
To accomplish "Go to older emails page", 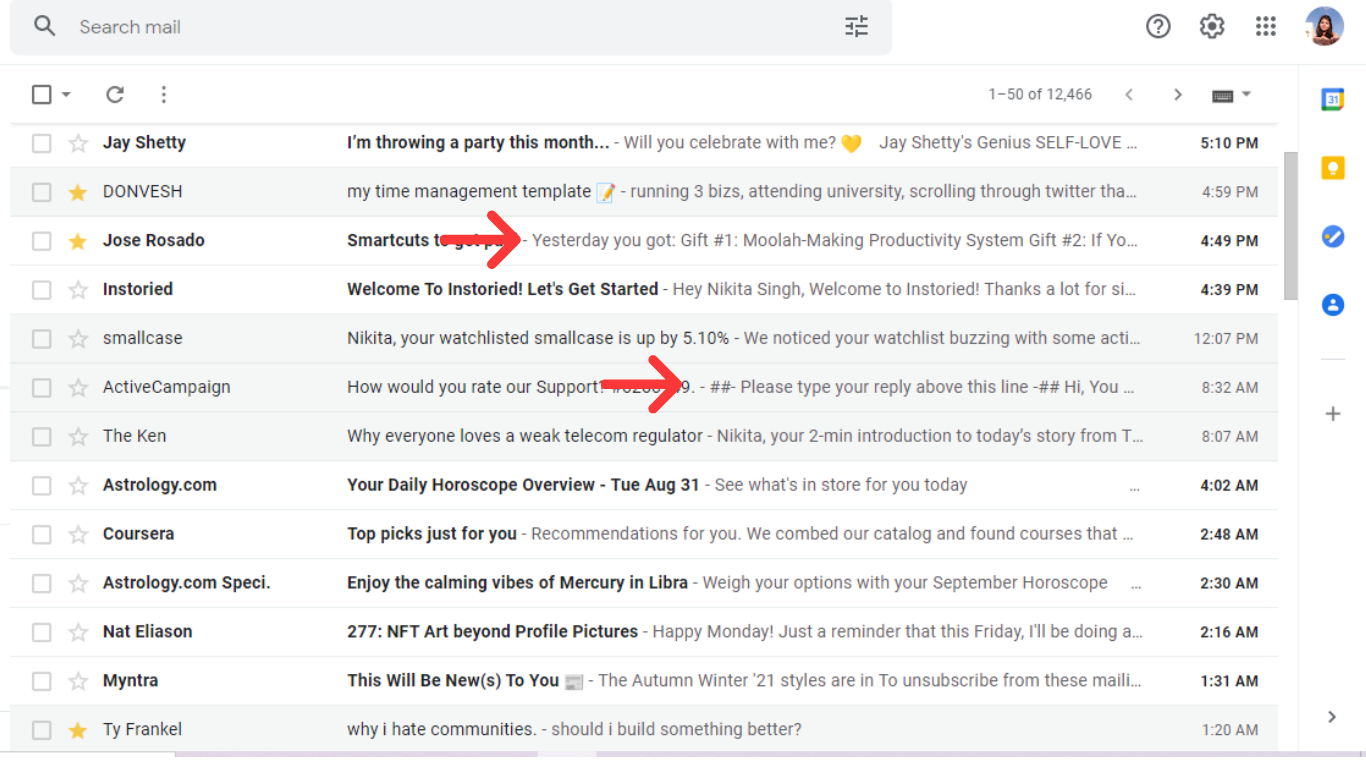I will click(x=1177, y=94).
